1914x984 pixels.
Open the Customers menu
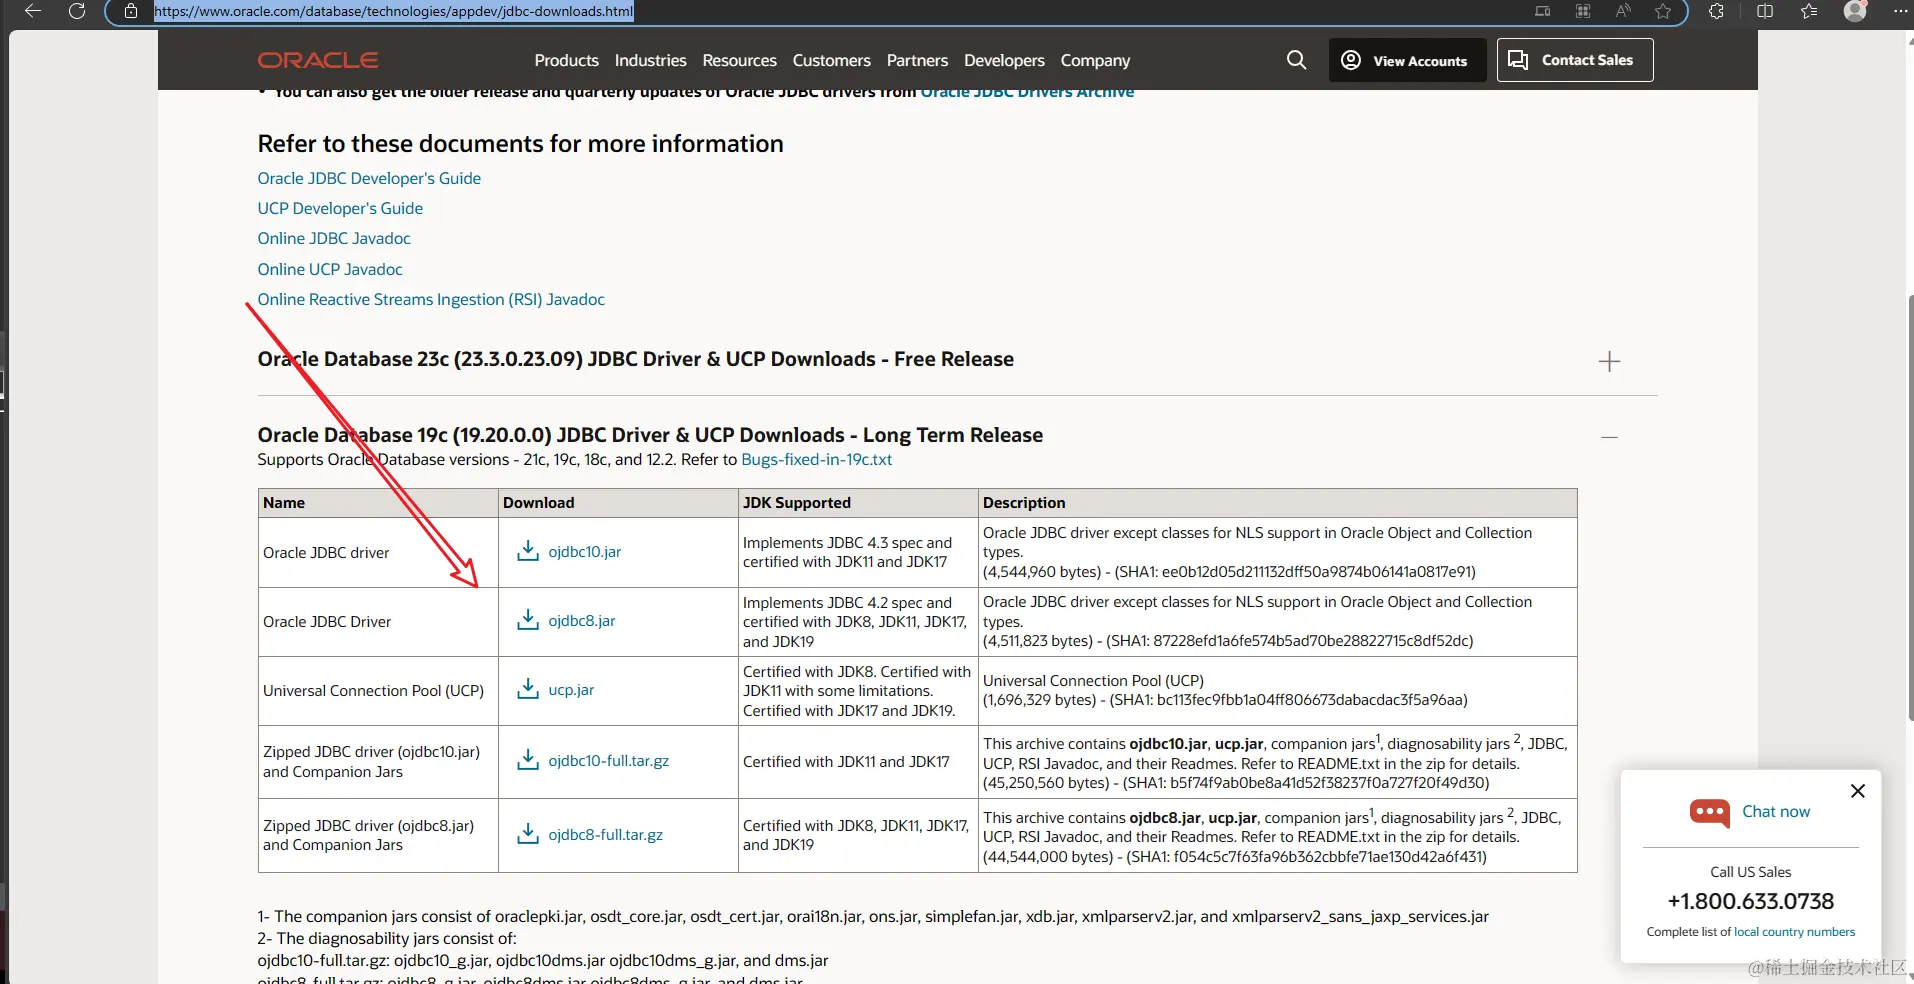832,60
